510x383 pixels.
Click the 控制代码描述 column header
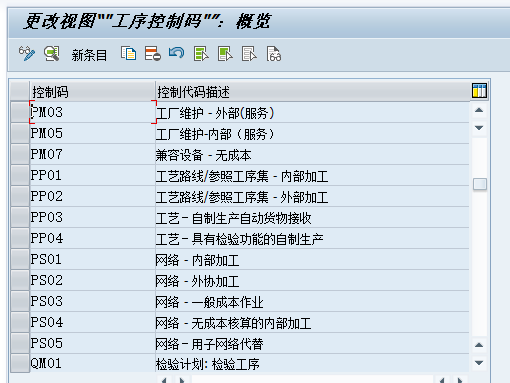[313, 91]
